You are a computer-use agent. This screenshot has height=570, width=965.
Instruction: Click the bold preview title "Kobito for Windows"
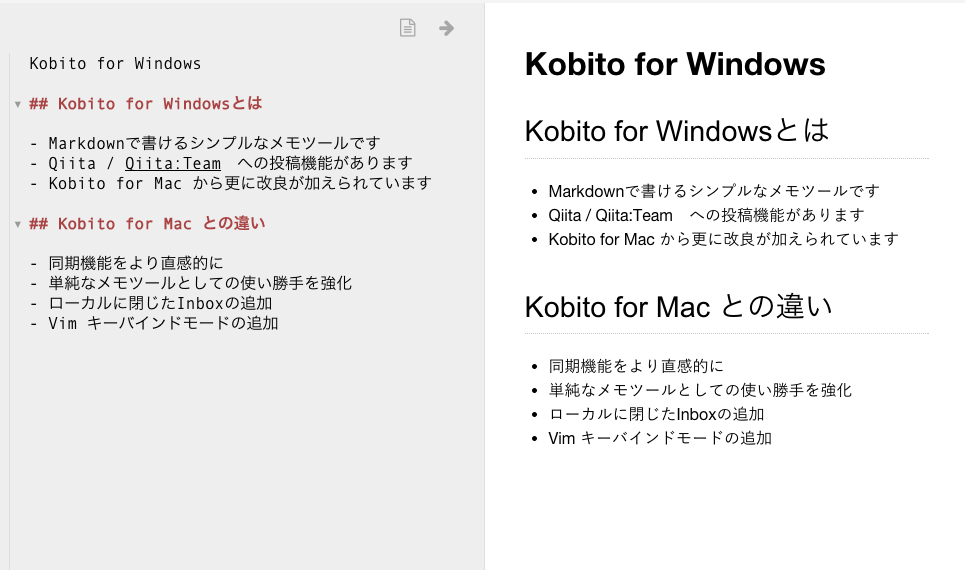click(x=675, y=64)
